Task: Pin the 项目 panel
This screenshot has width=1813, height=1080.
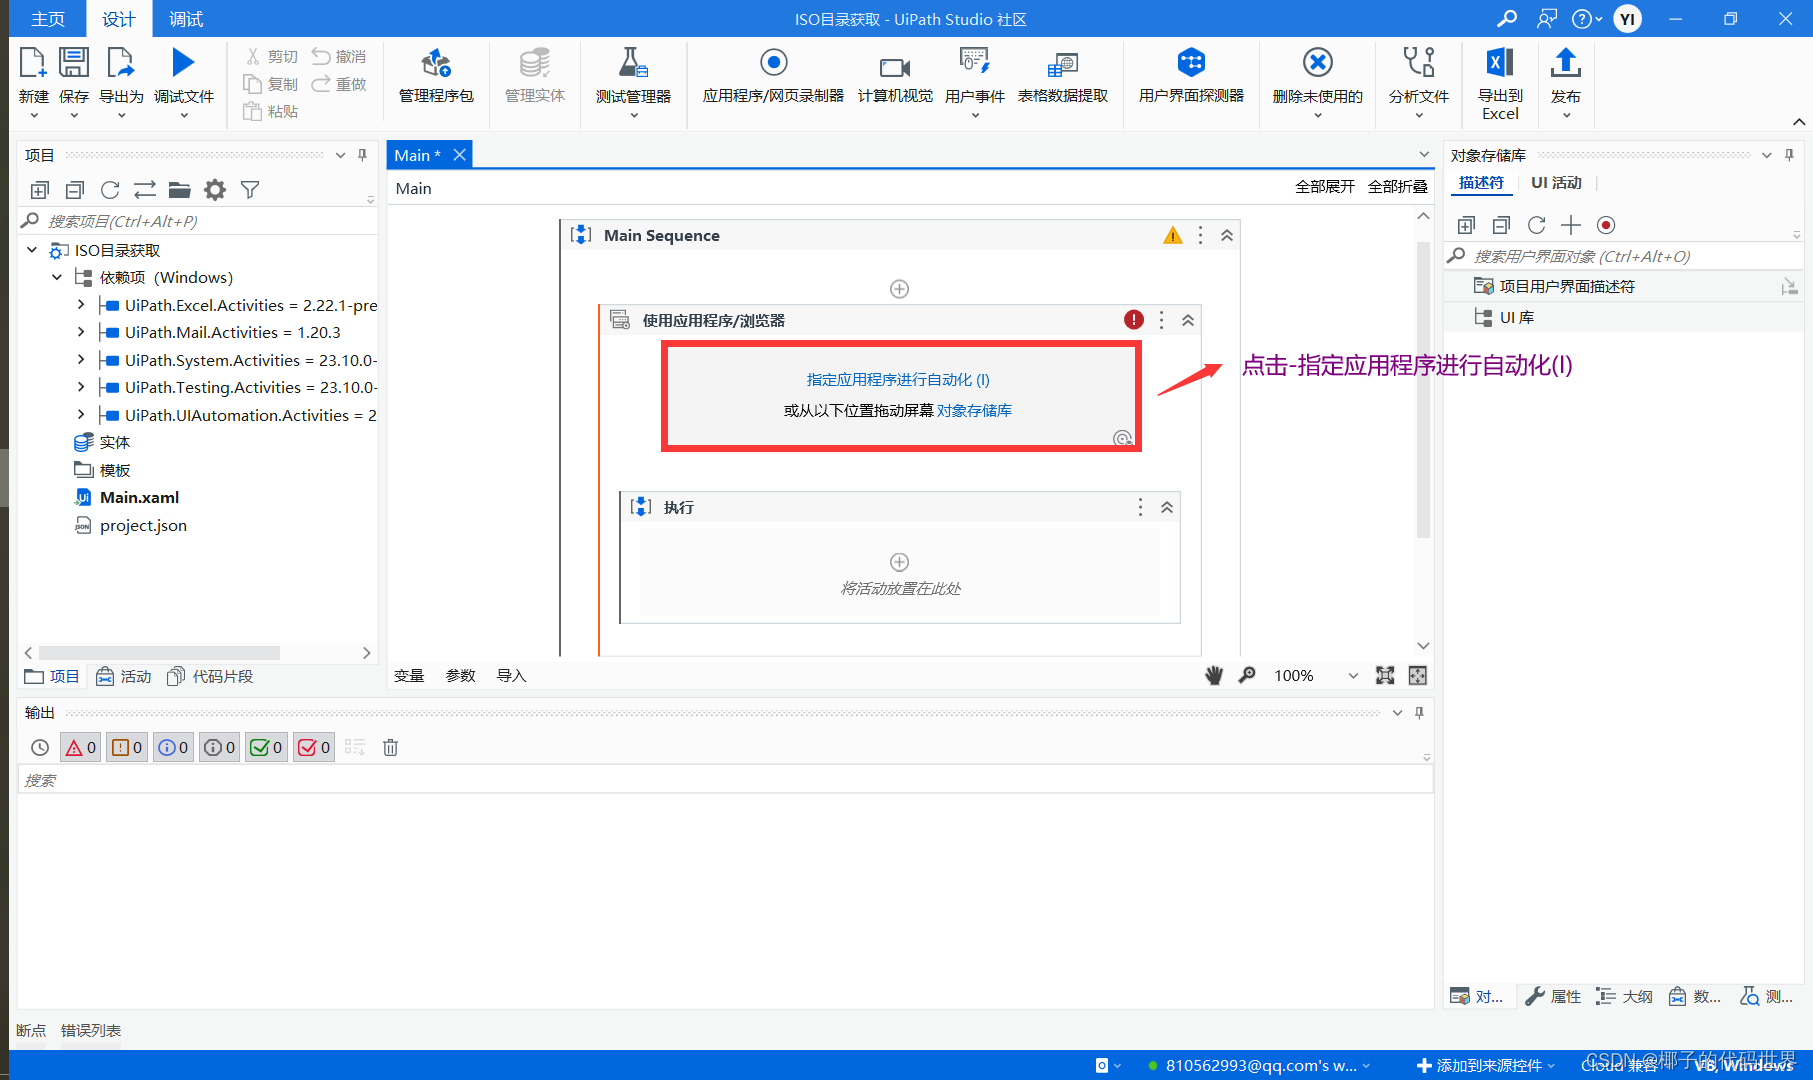Action: point(362,155)
